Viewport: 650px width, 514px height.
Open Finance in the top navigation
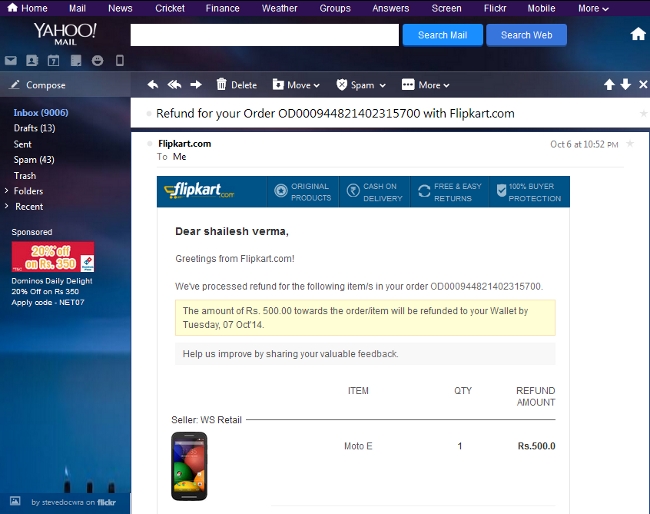click(x=223, y=8)
